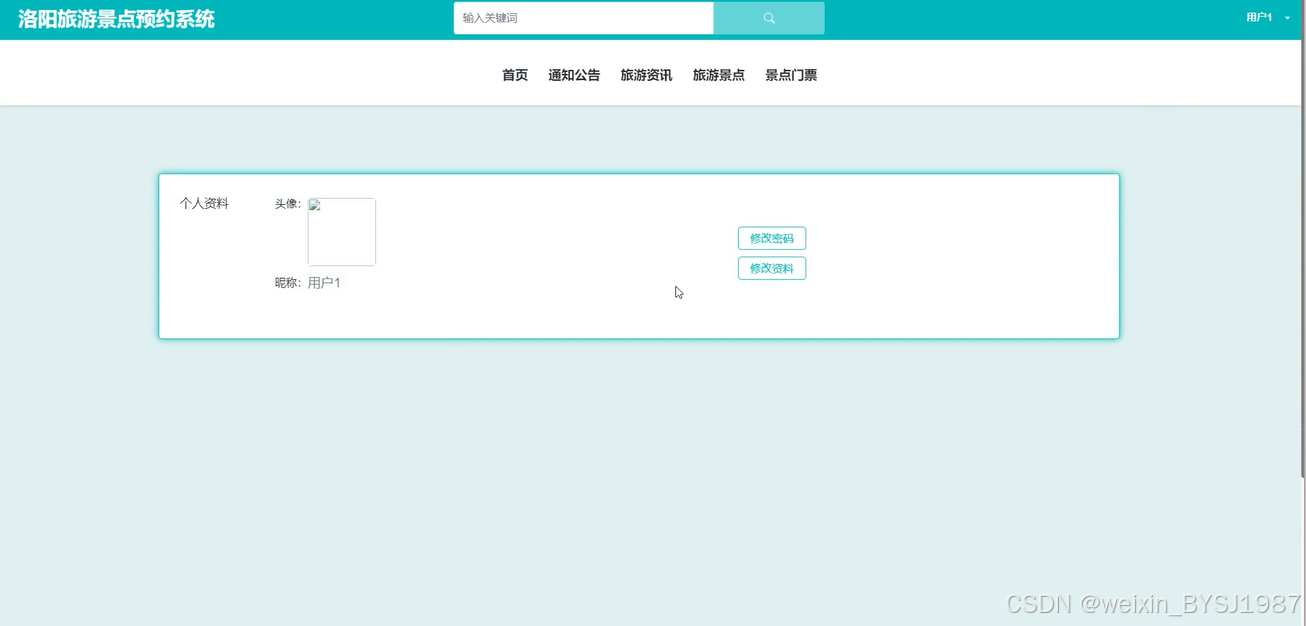Click the 修改资料 button

coord(772,268)
